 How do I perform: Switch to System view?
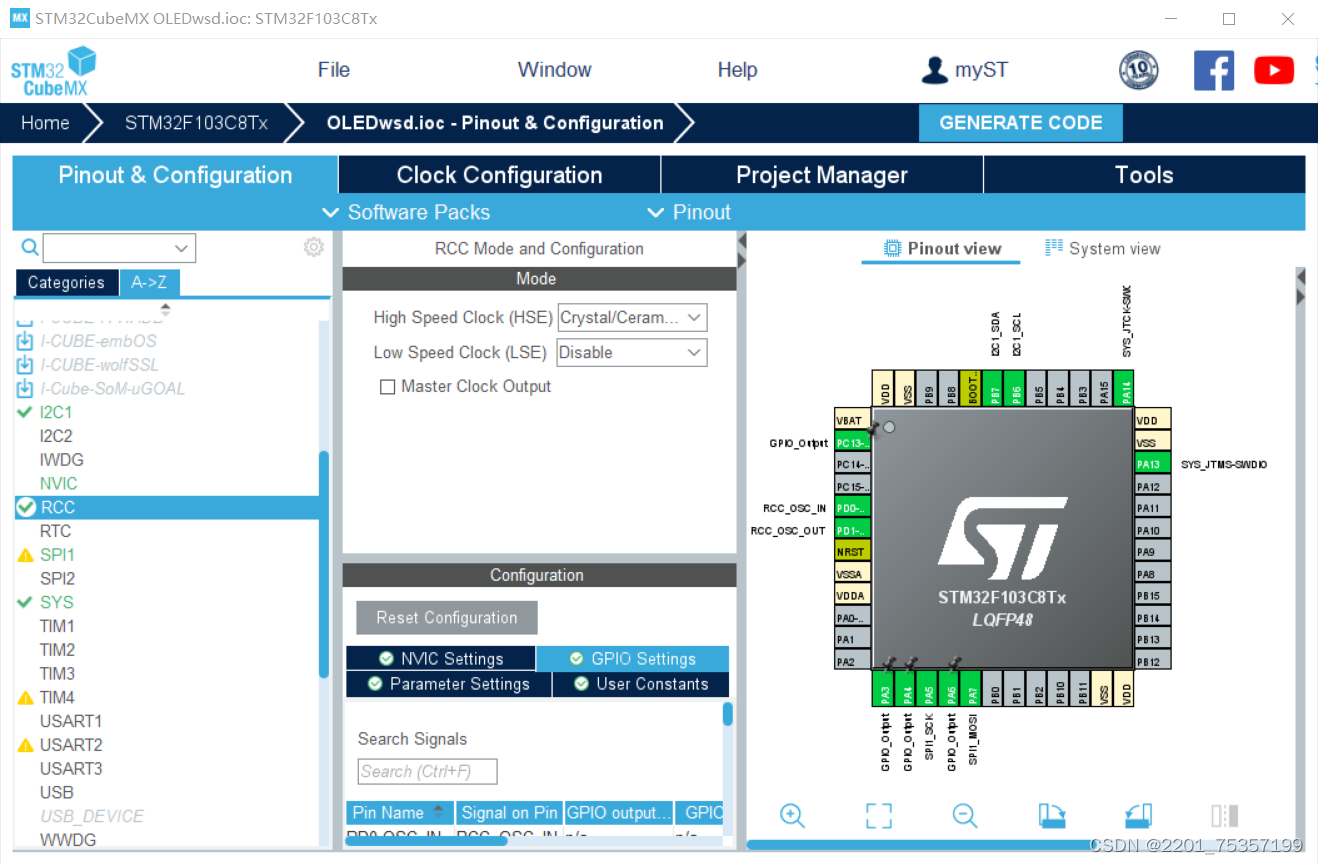[1103, 249]
